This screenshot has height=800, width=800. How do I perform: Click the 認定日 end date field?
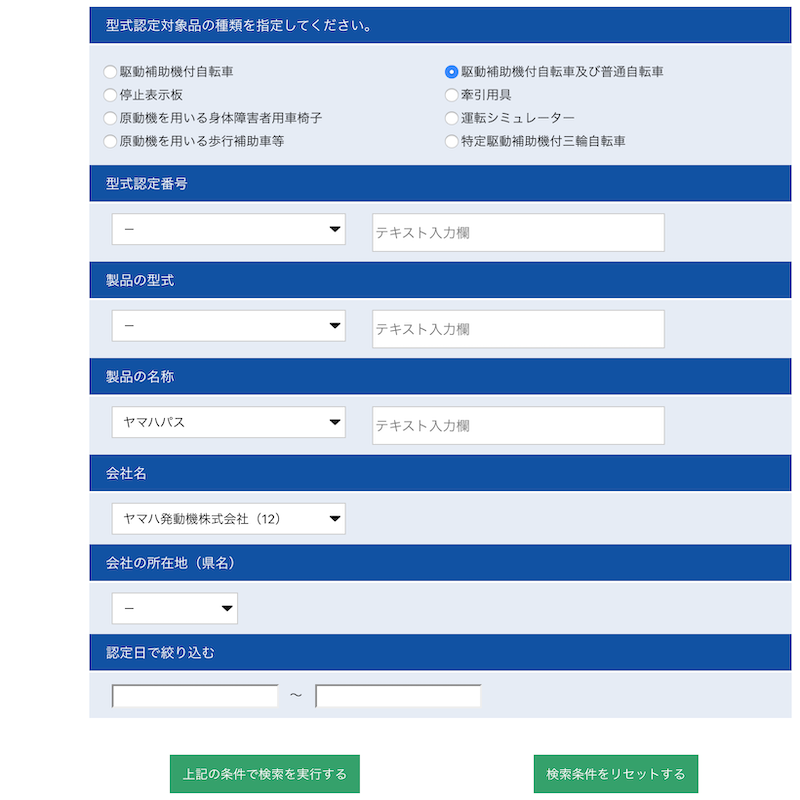pos(398,696)
